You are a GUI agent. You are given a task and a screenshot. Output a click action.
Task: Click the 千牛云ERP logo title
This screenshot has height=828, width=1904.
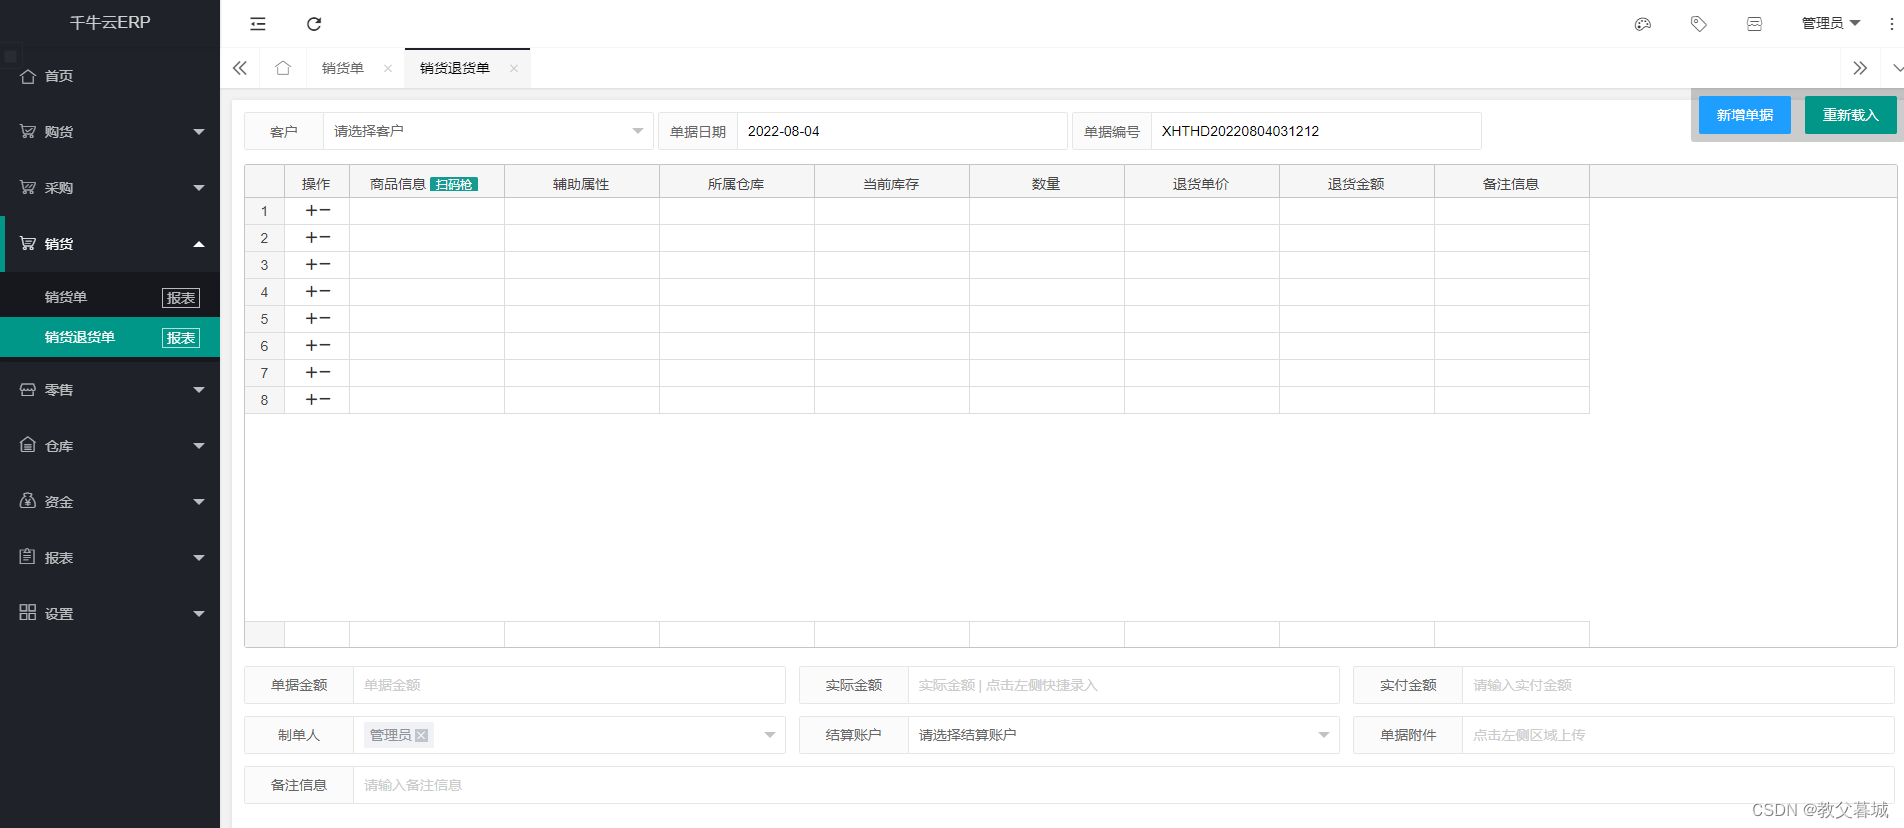point(110,22)
